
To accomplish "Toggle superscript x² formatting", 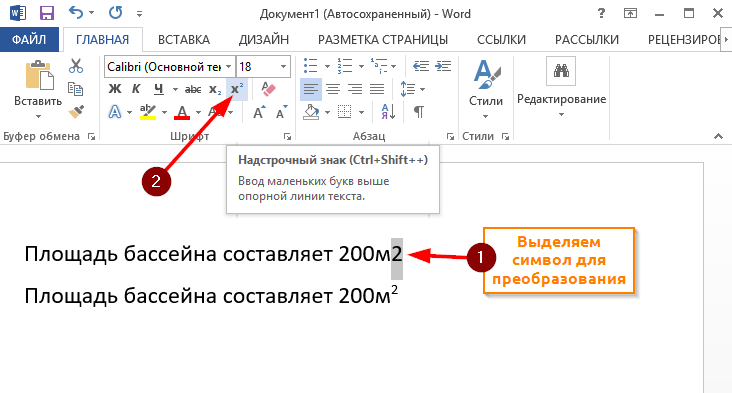I will click(x=237, y=89).
